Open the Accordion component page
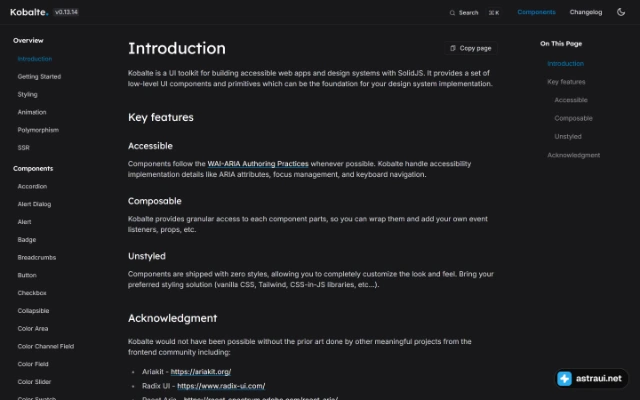This screenshot has height=400, width=640. click(x=32, y=187)
